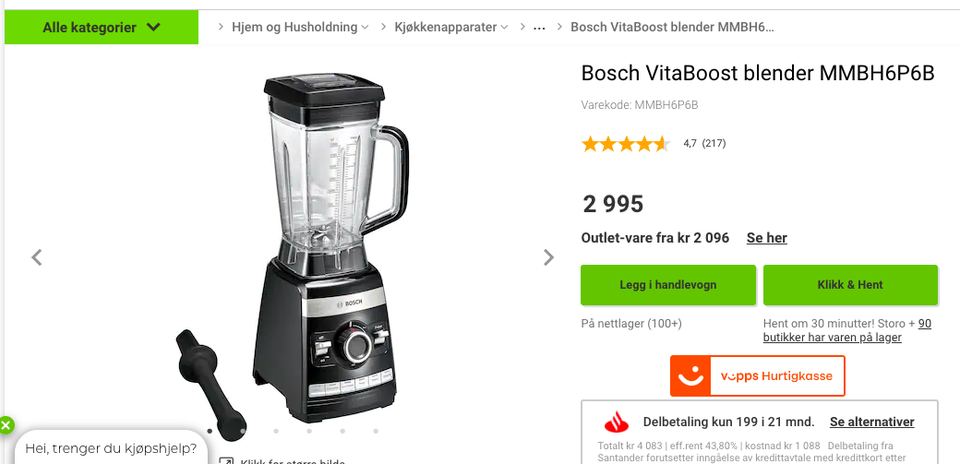Open the larger image icon
The height and width of the screenshot is (464, 960).
pos(227,462)
